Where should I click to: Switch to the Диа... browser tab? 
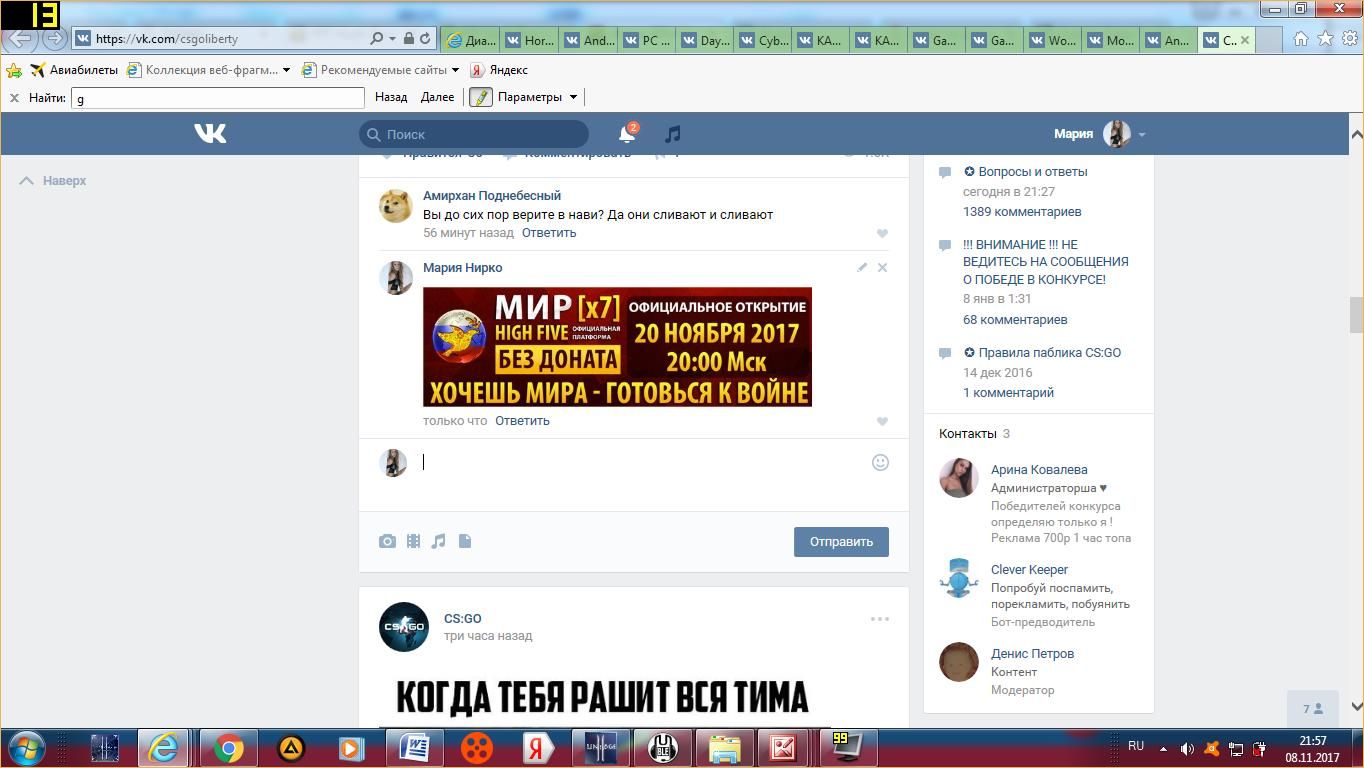click(471, 40)
